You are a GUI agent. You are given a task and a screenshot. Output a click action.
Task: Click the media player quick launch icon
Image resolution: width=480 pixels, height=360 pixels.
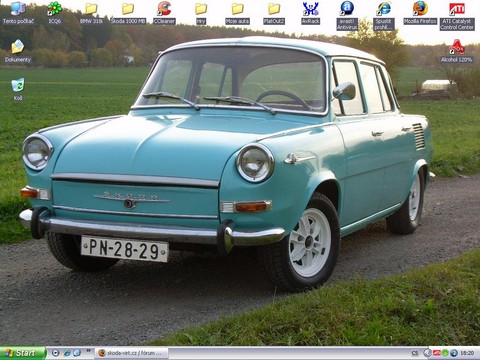(56, 353)
